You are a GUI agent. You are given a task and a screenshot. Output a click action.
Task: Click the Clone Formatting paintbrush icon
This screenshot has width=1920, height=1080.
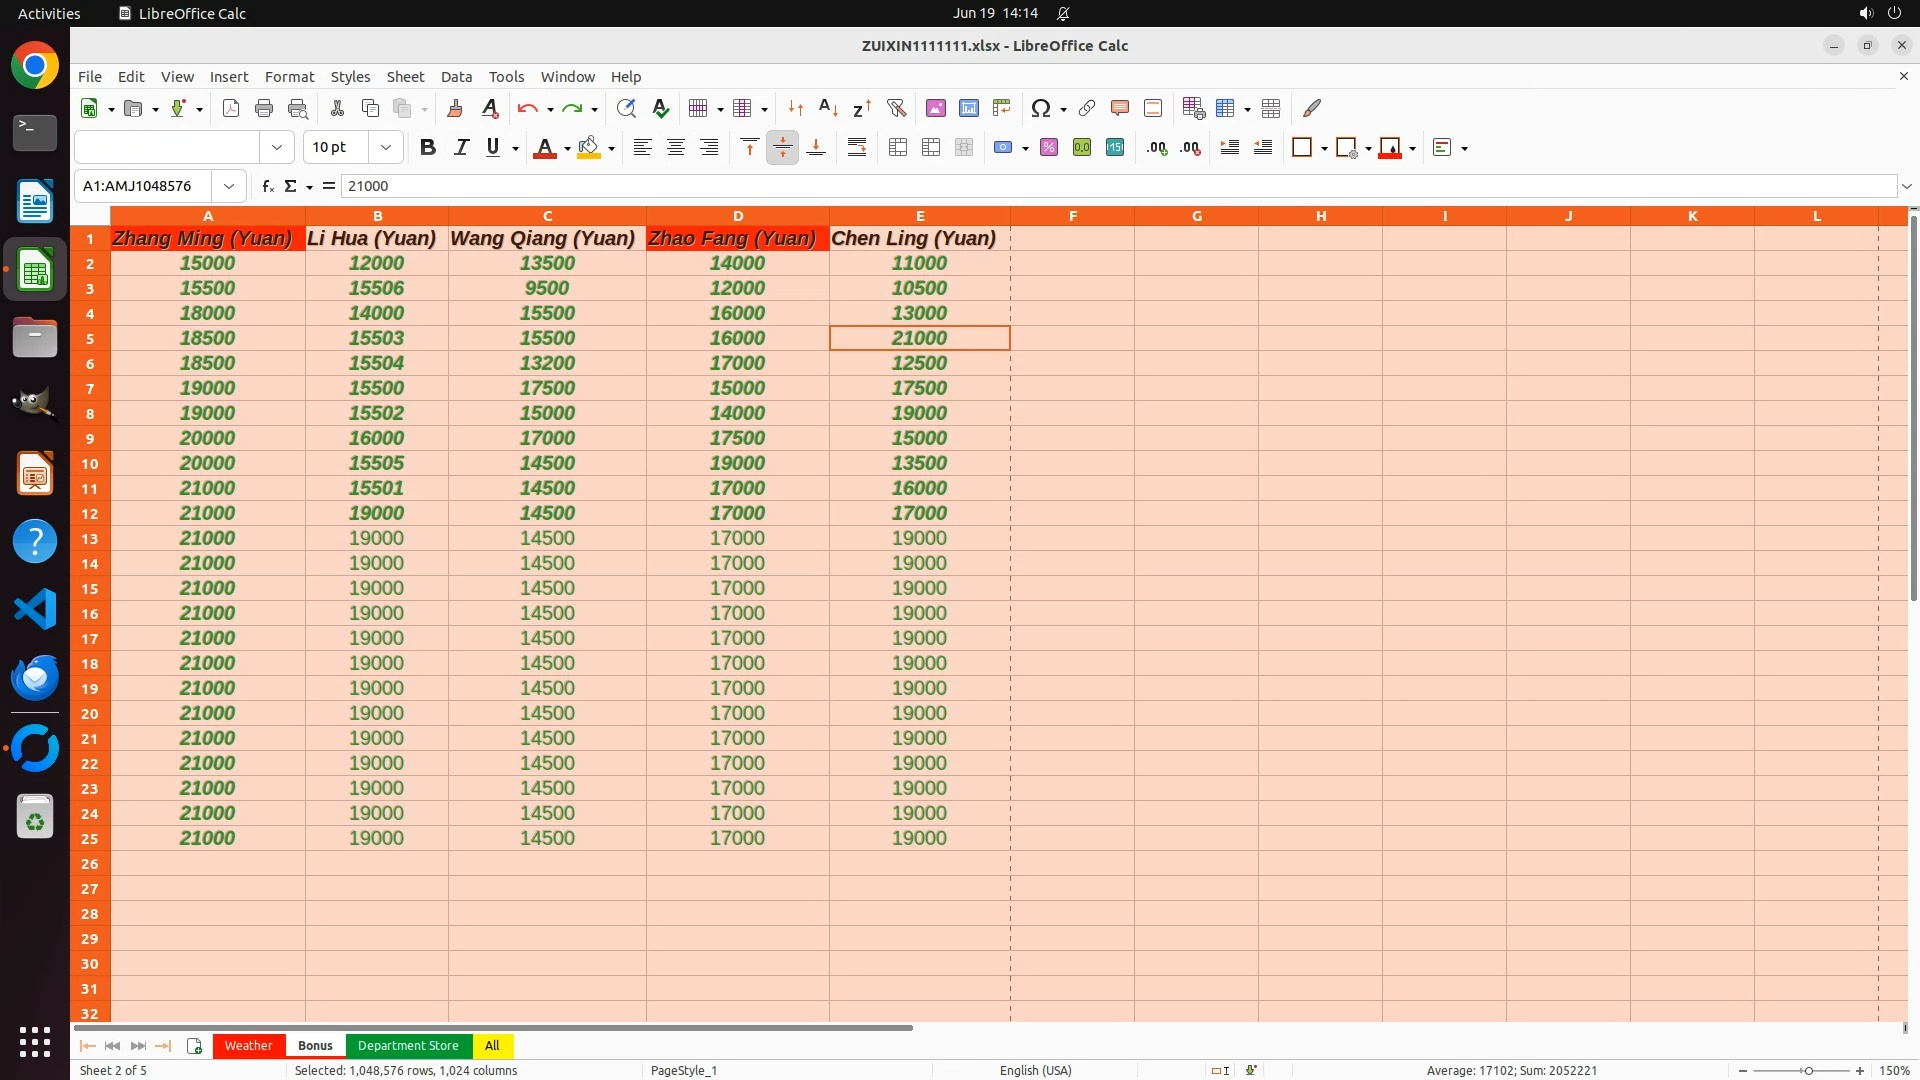point(455,108)
